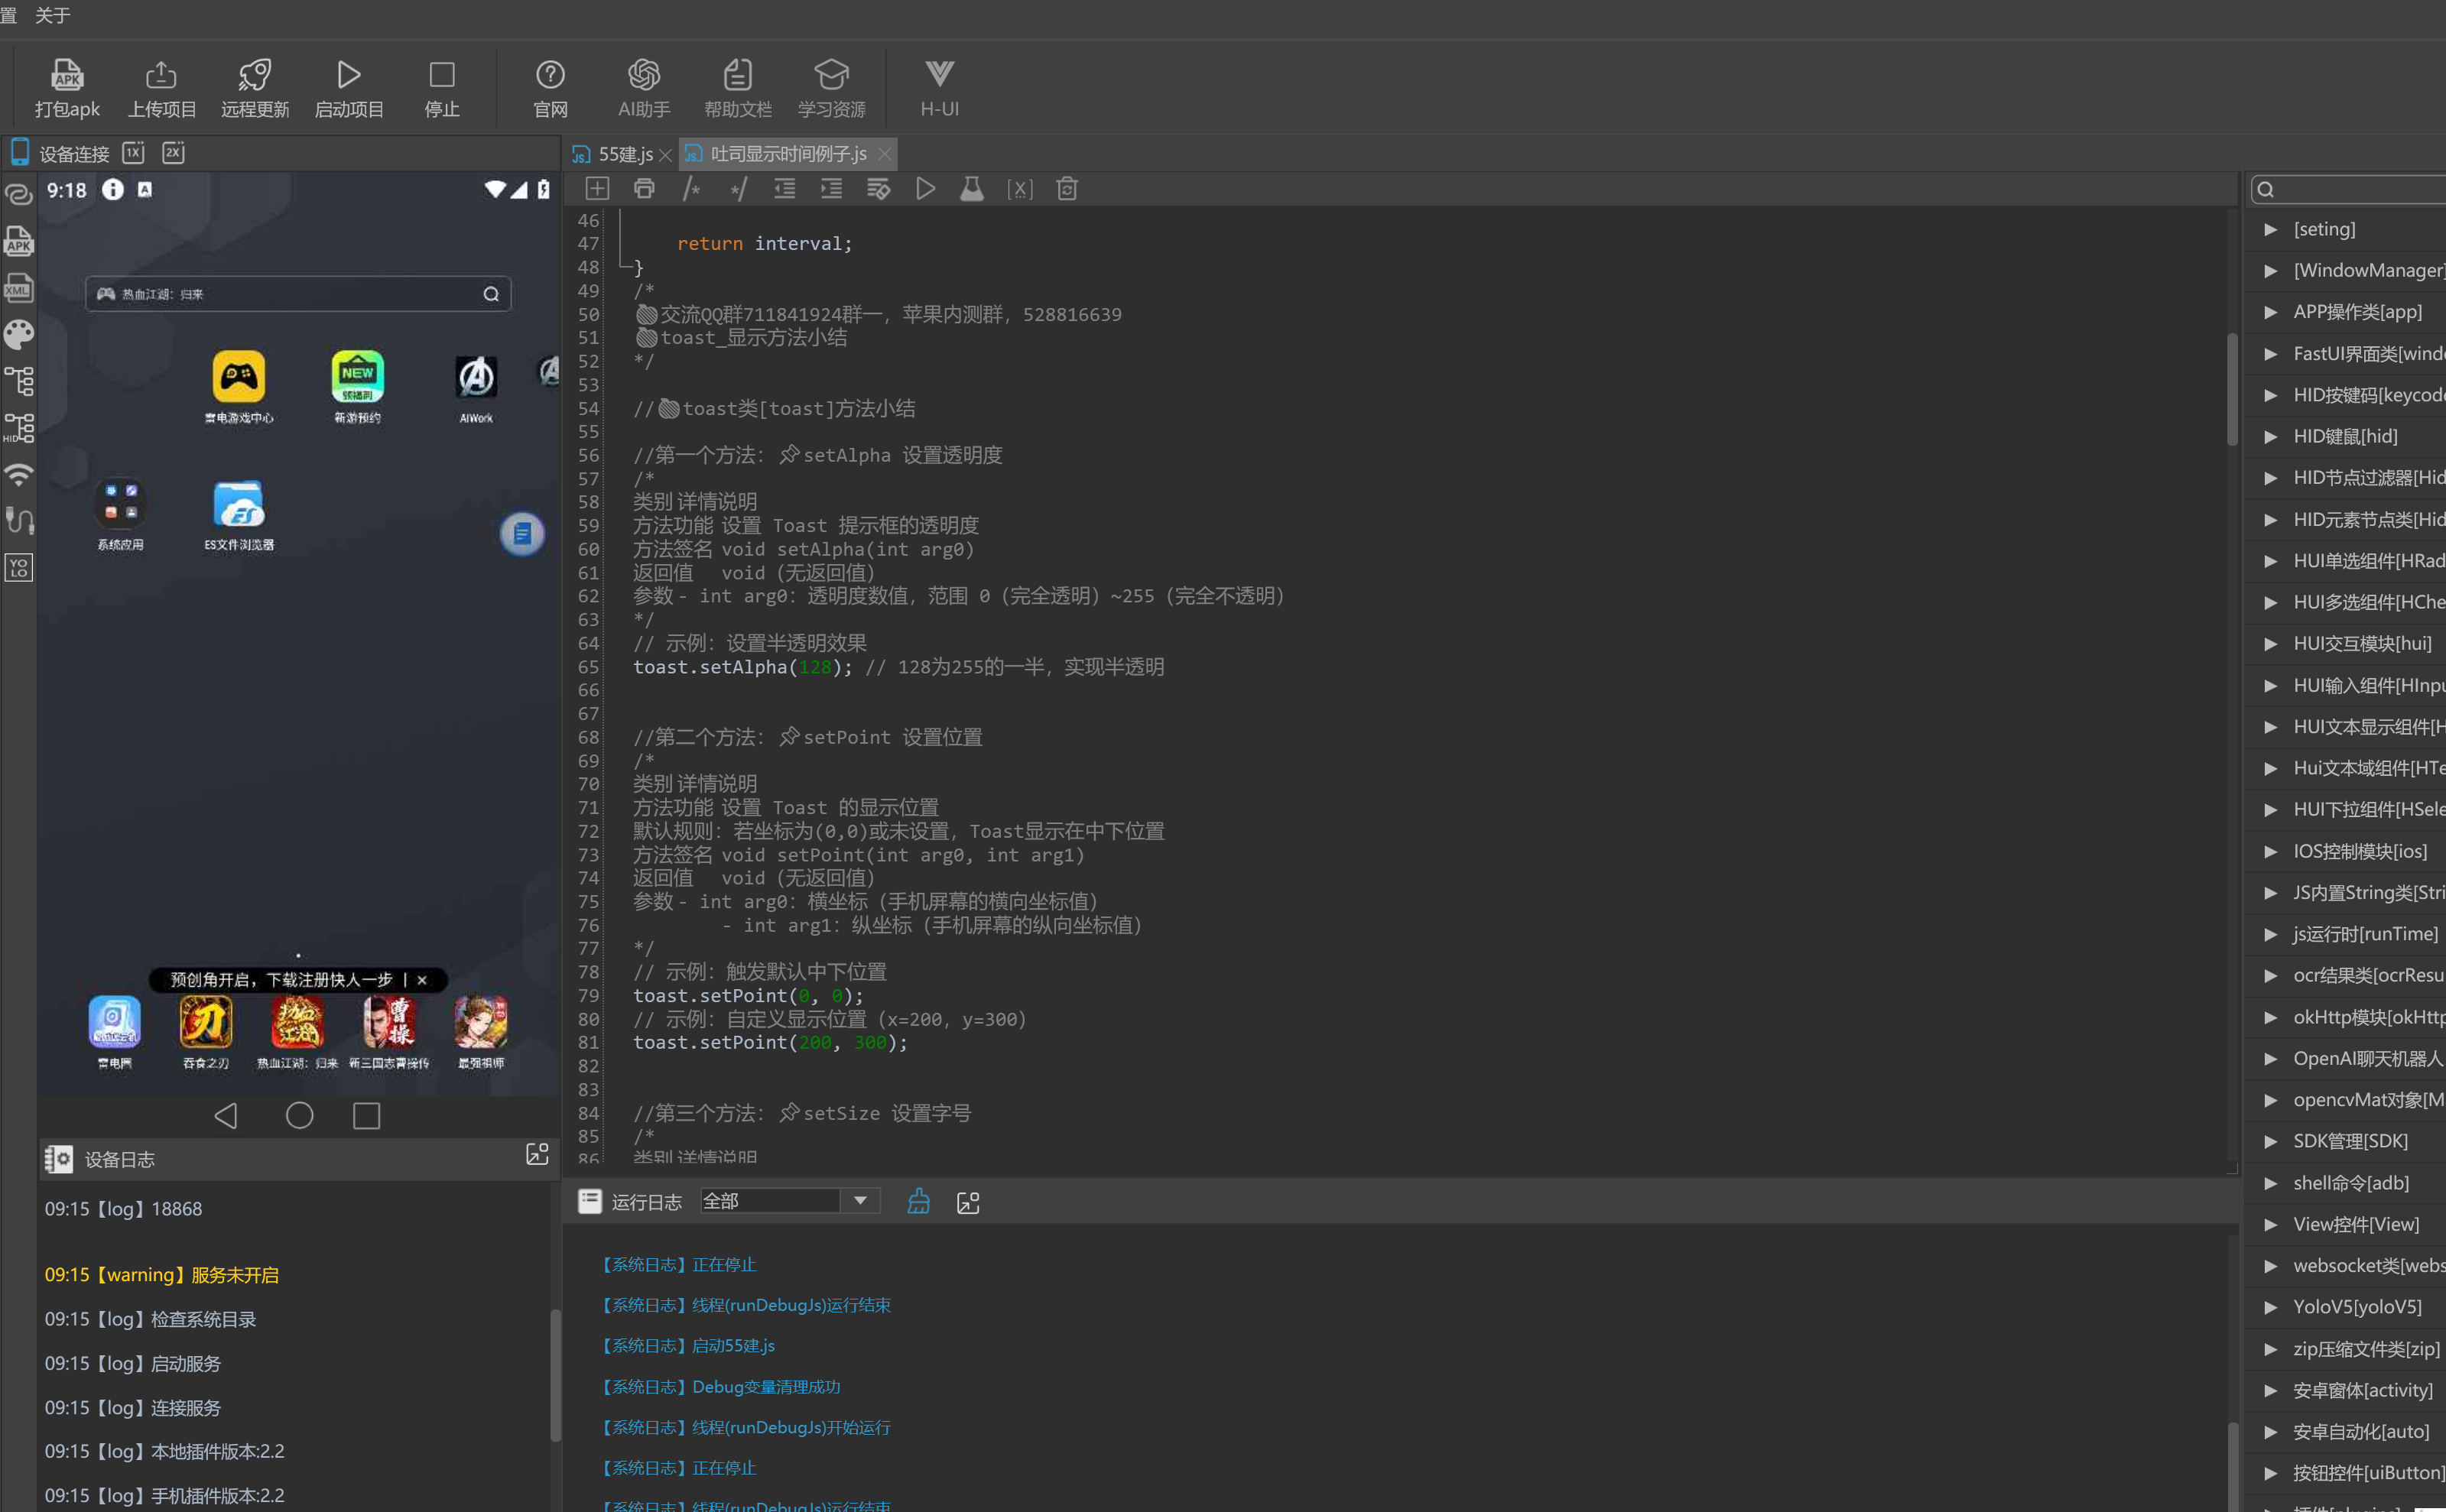Image resolution: width=2446 pixels, height=1512 pixels.
Task: Clear the run log with broom icon
Action: pos(918,1201)
